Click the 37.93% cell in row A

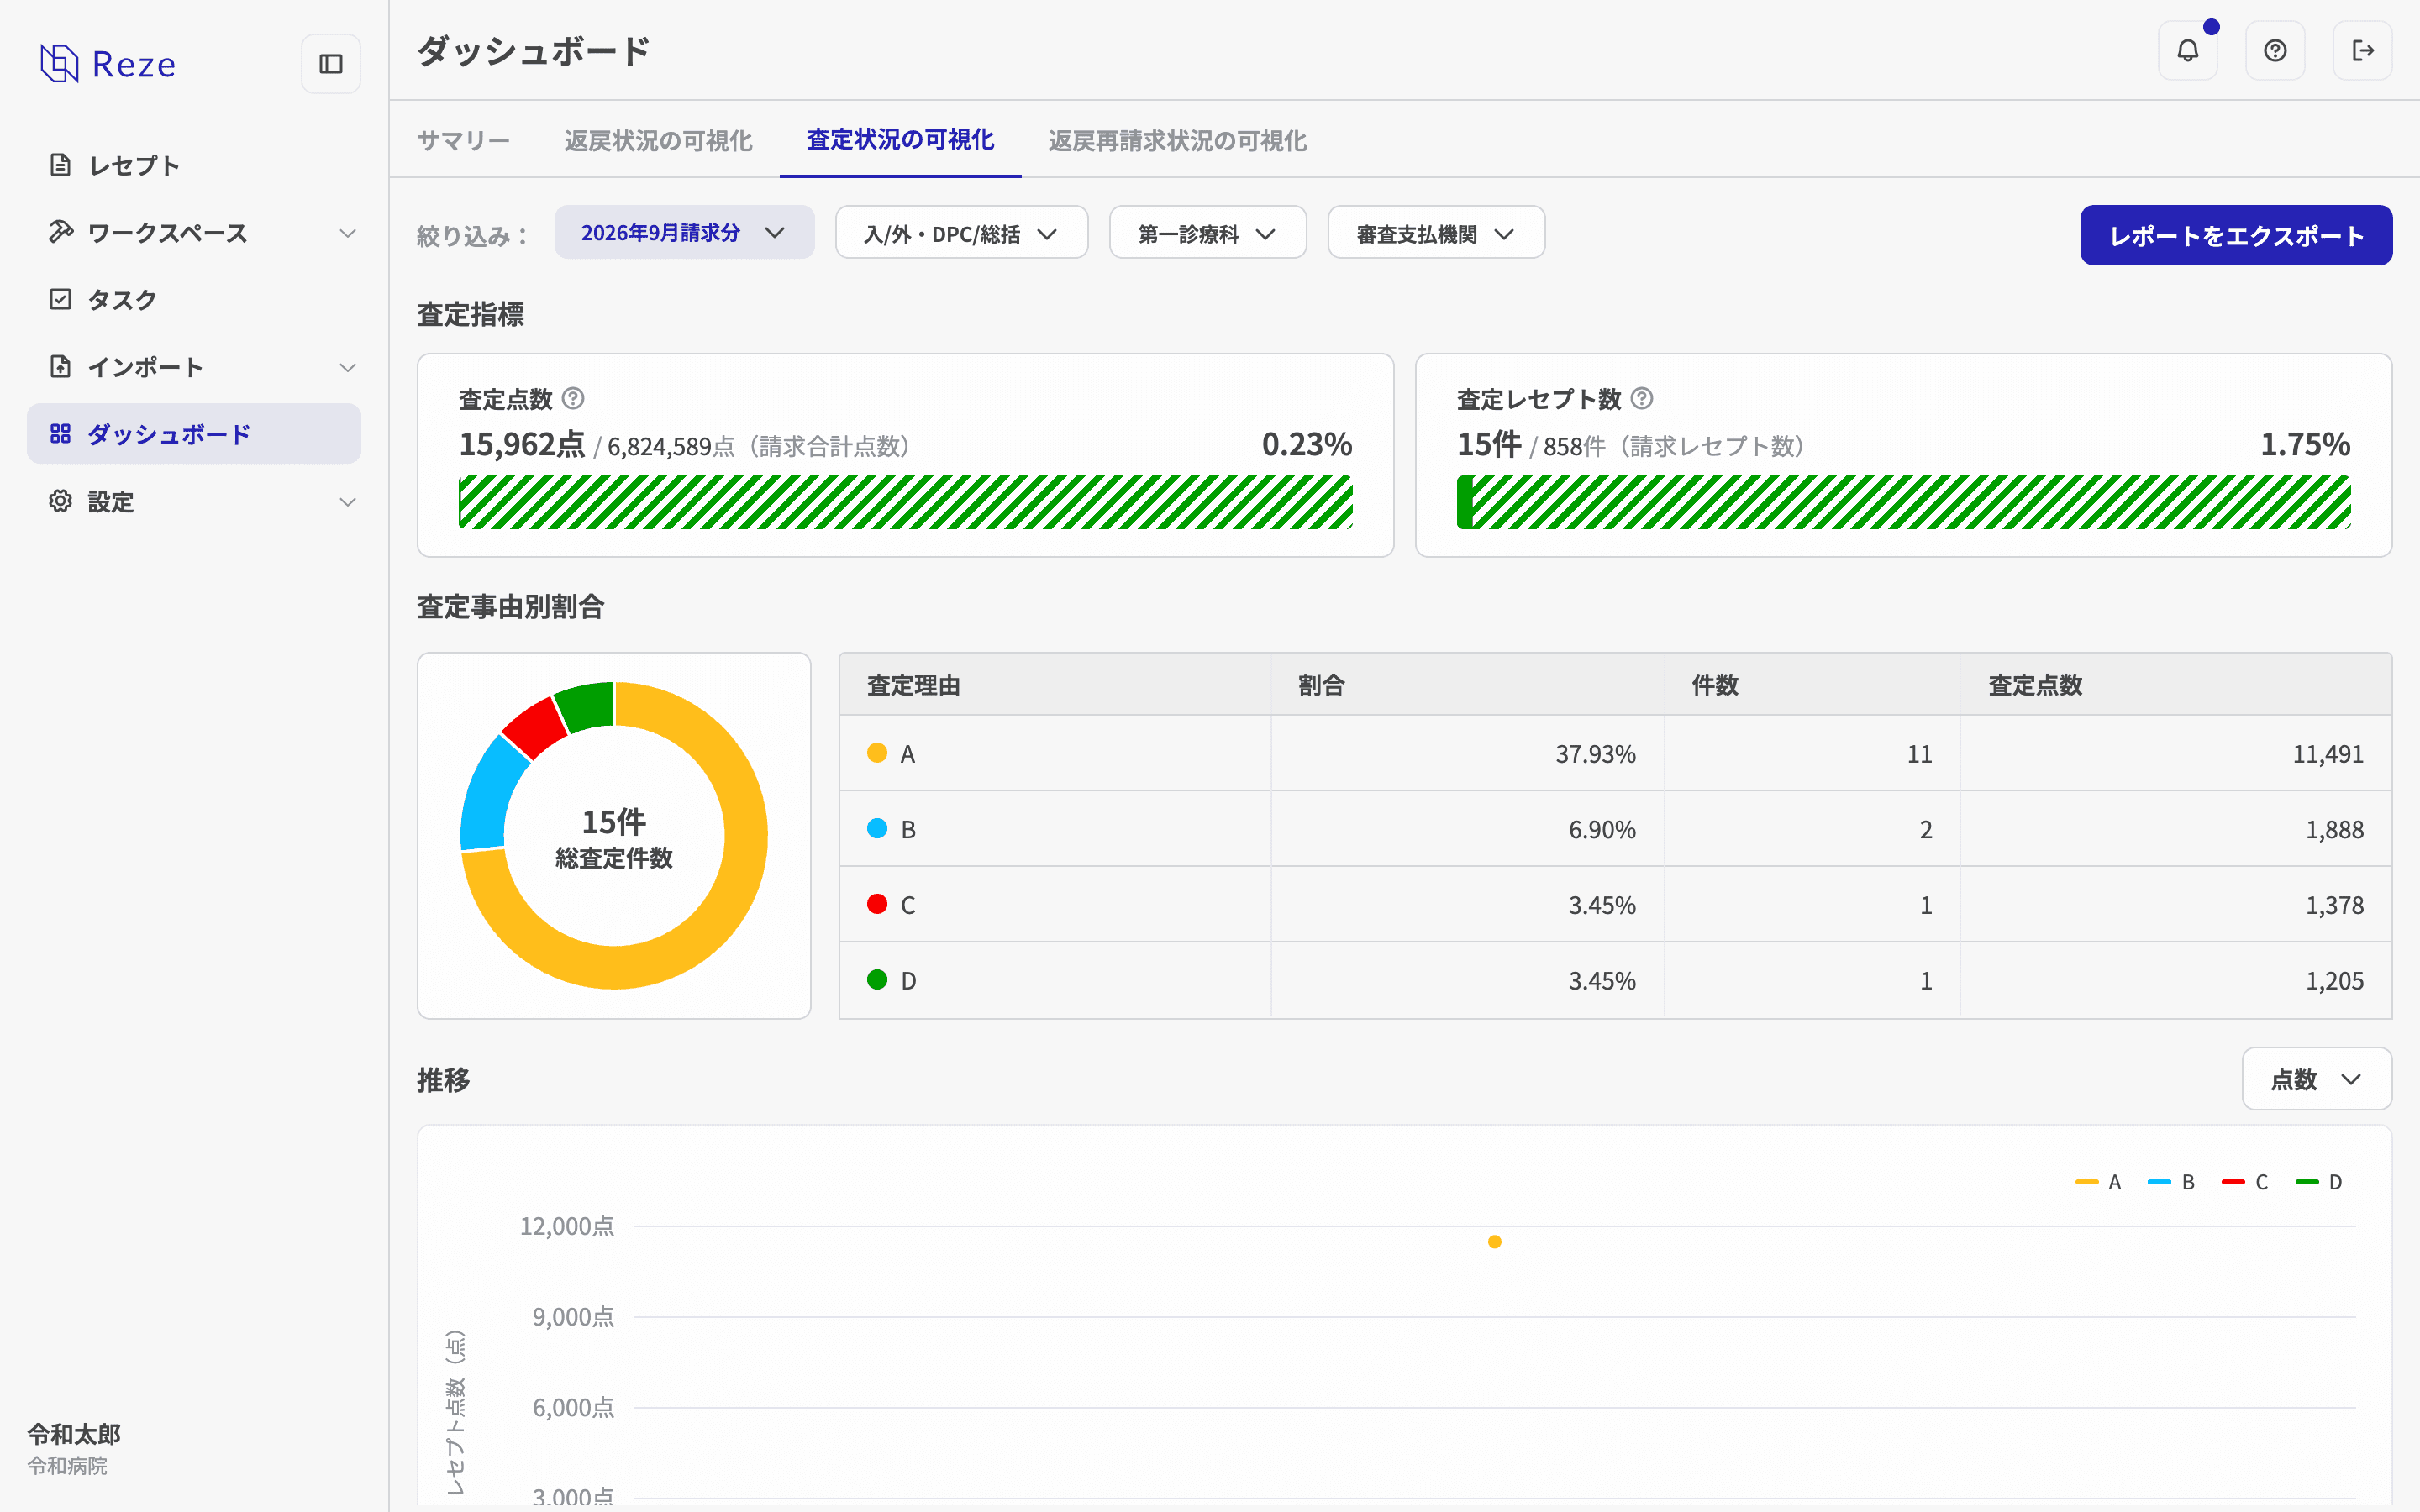click(1467, 754)
